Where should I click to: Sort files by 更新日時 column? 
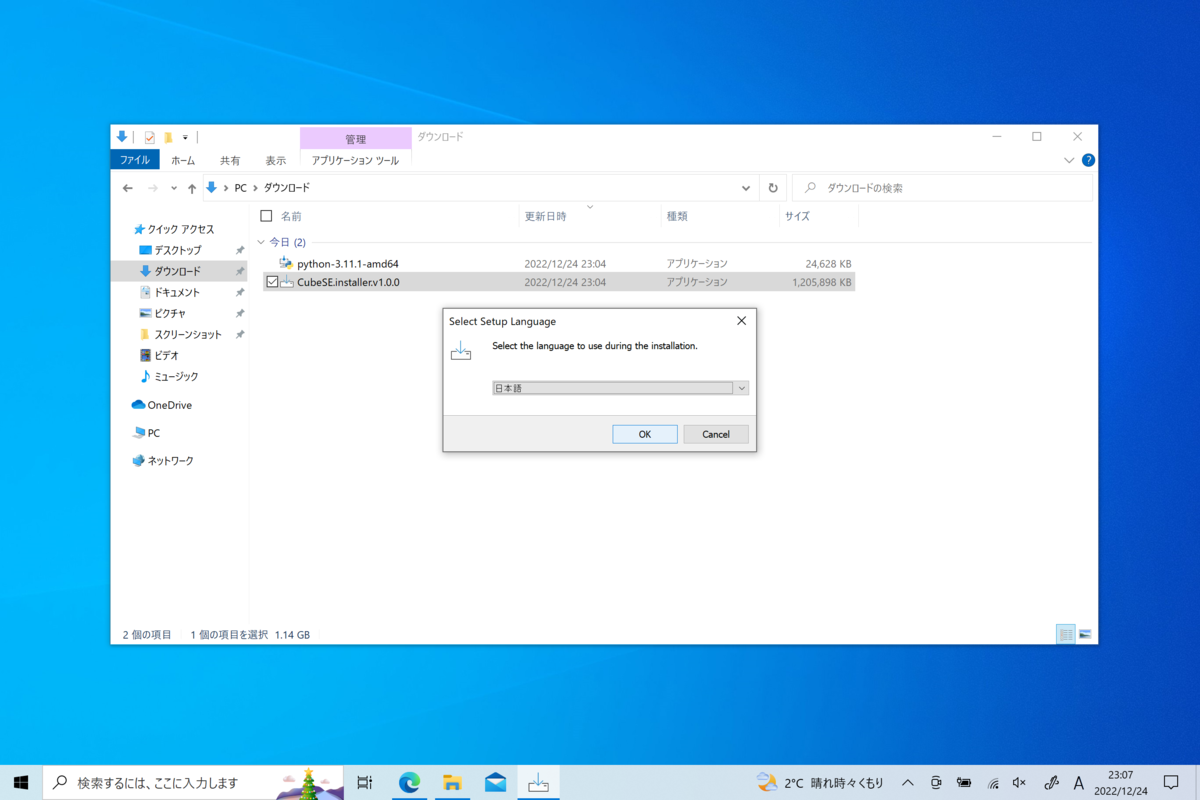click(545, 216)
